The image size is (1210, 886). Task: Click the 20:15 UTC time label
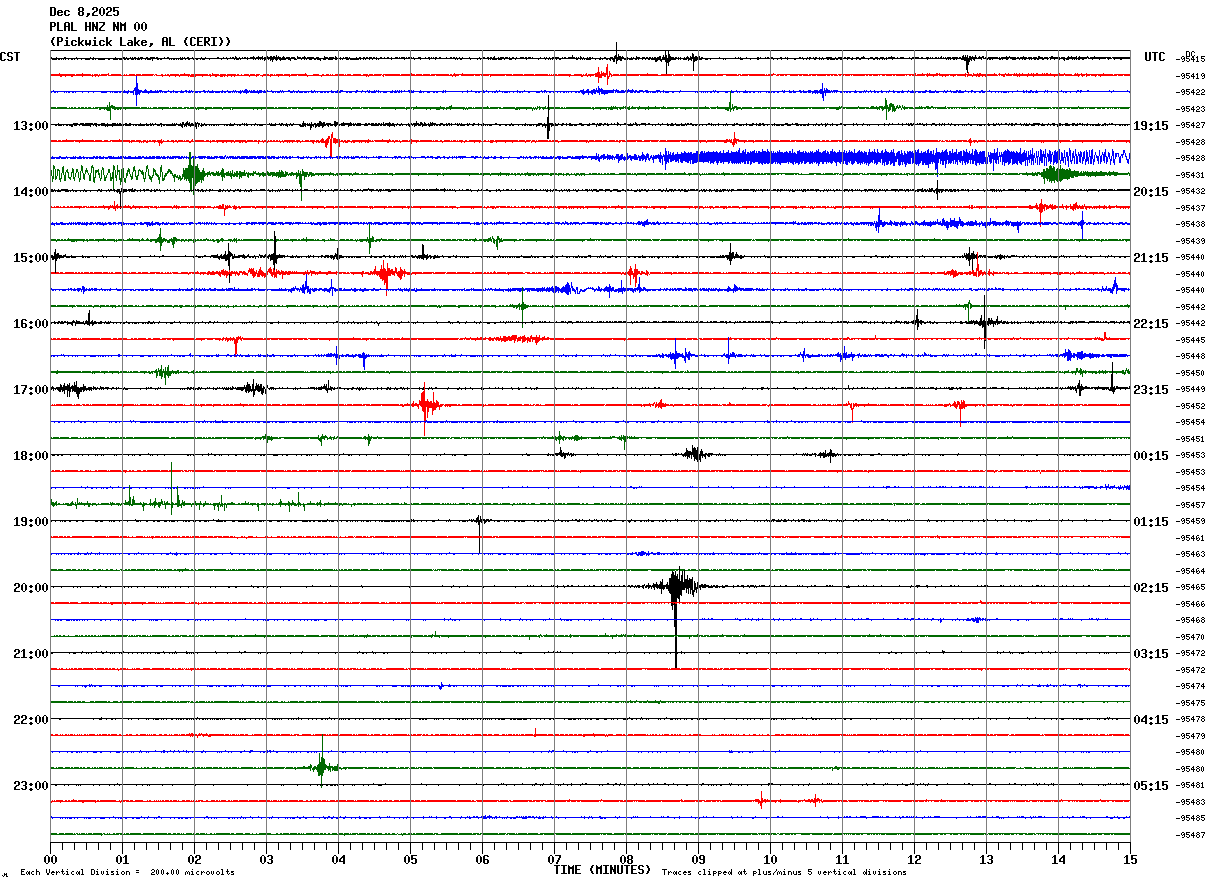tap(1151, 191)
